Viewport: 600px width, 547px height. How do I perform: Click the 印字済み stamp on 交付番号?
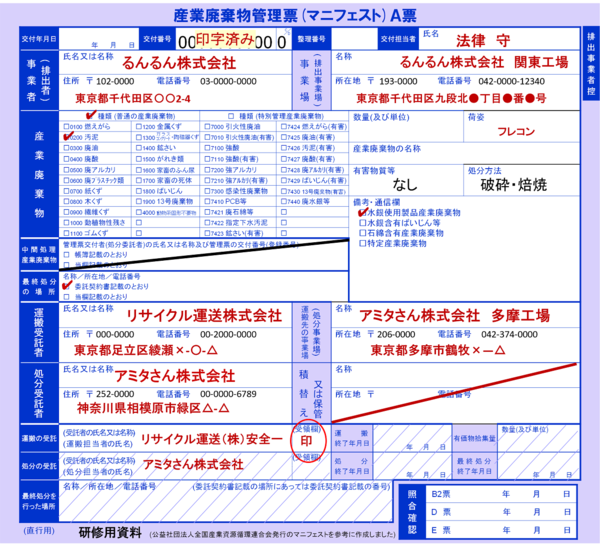pos(224,39)
